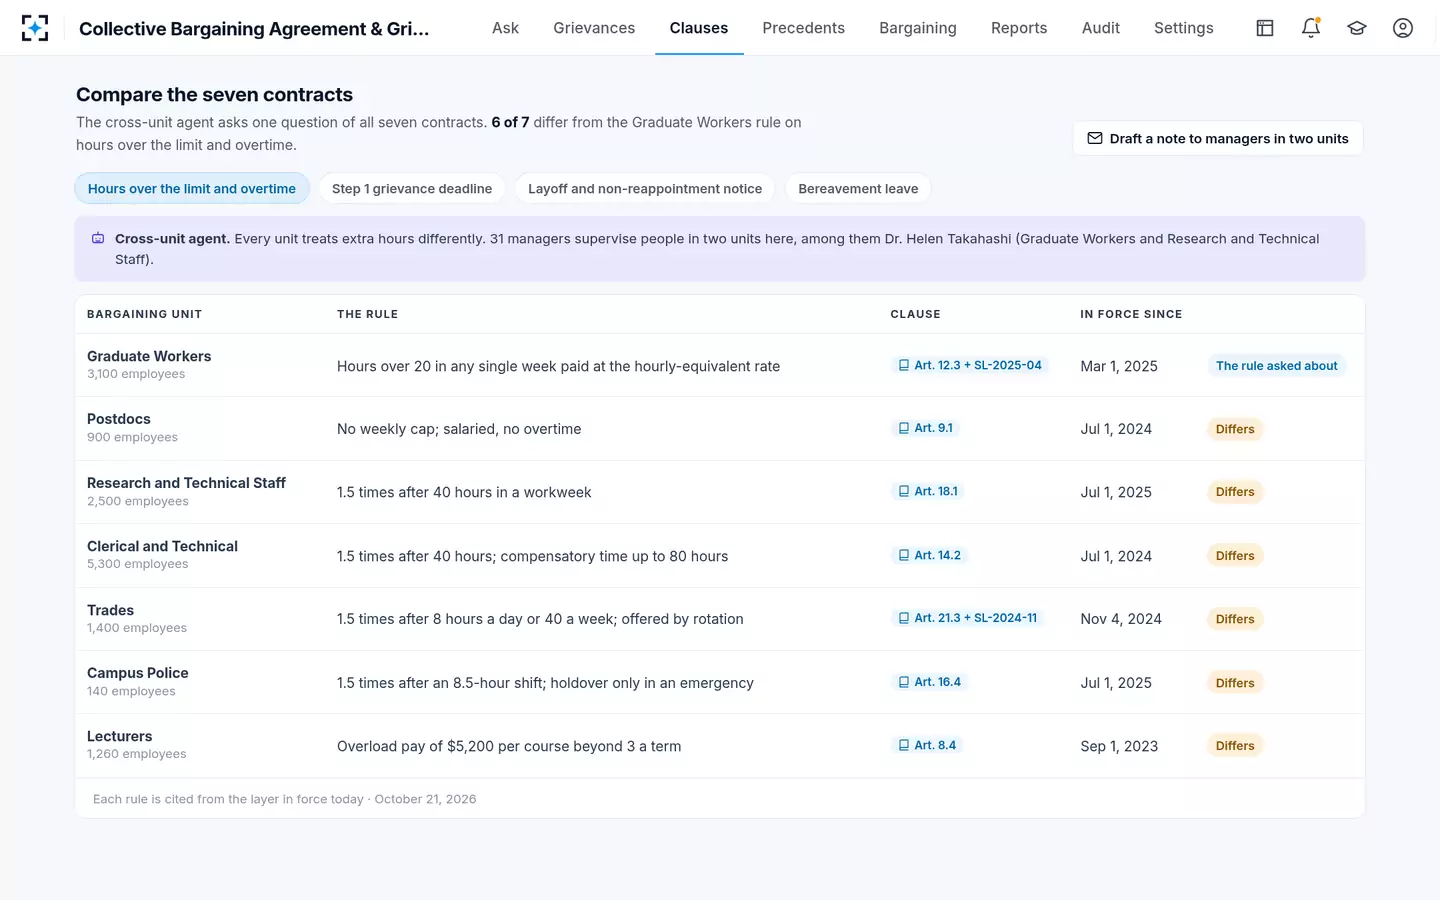Open clause Art. 12.3 + SL-2025-04
Screen dimensions: 1440x900
coord(969,365)
